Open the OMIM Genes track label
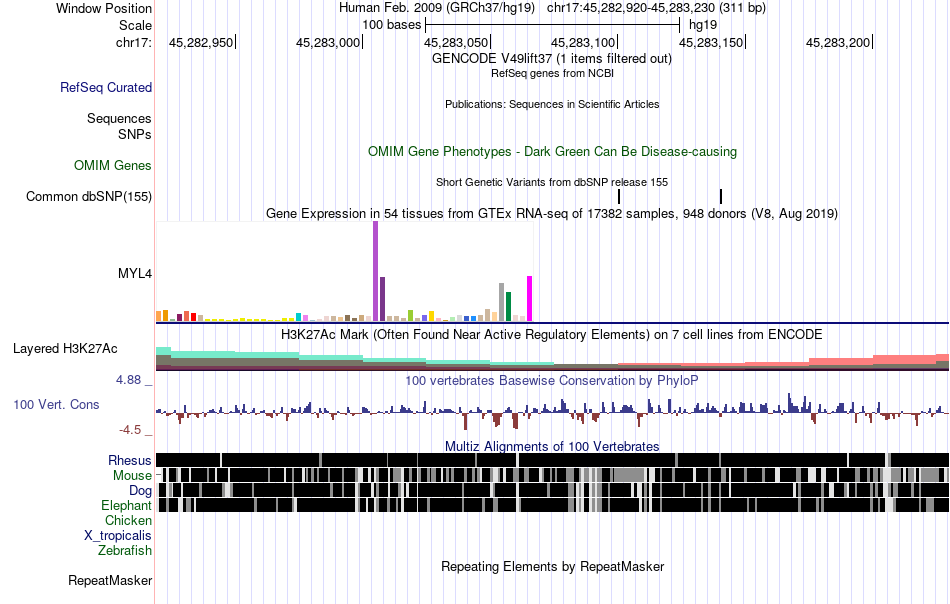This screenshot has height=604, width=950. click(x=113, y=165)
